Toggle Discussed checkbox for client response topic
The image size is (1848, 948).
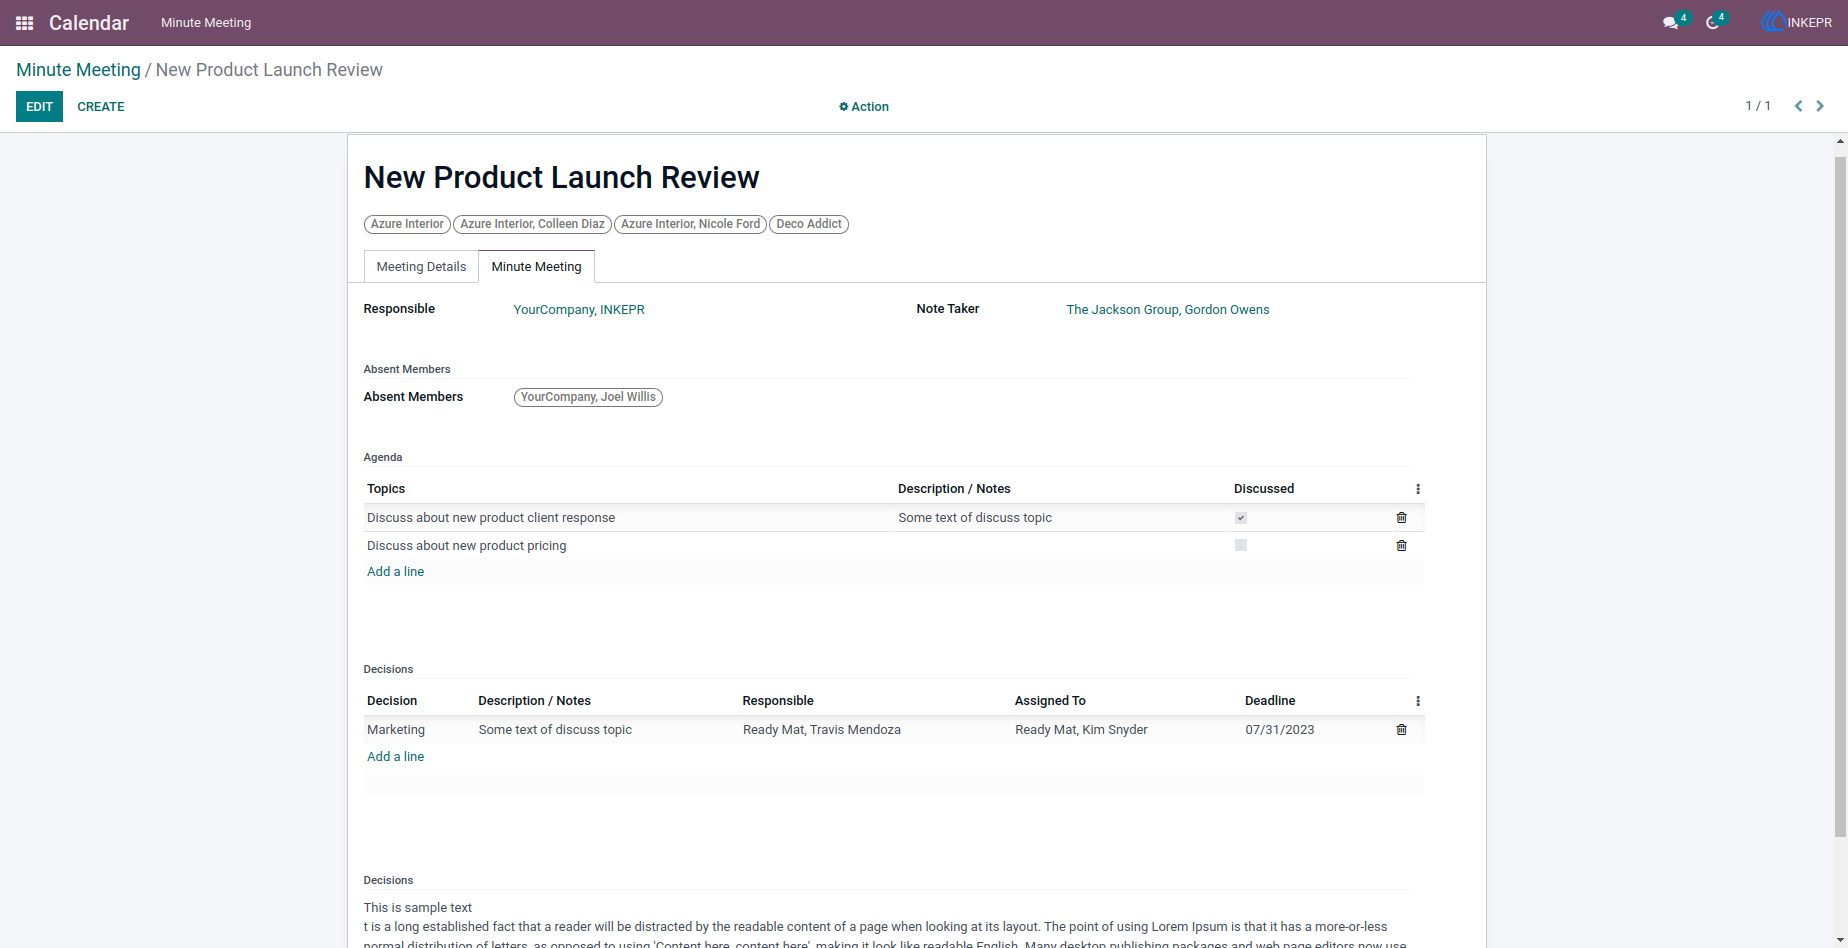pyautogui.click(x=1241, y=518)
